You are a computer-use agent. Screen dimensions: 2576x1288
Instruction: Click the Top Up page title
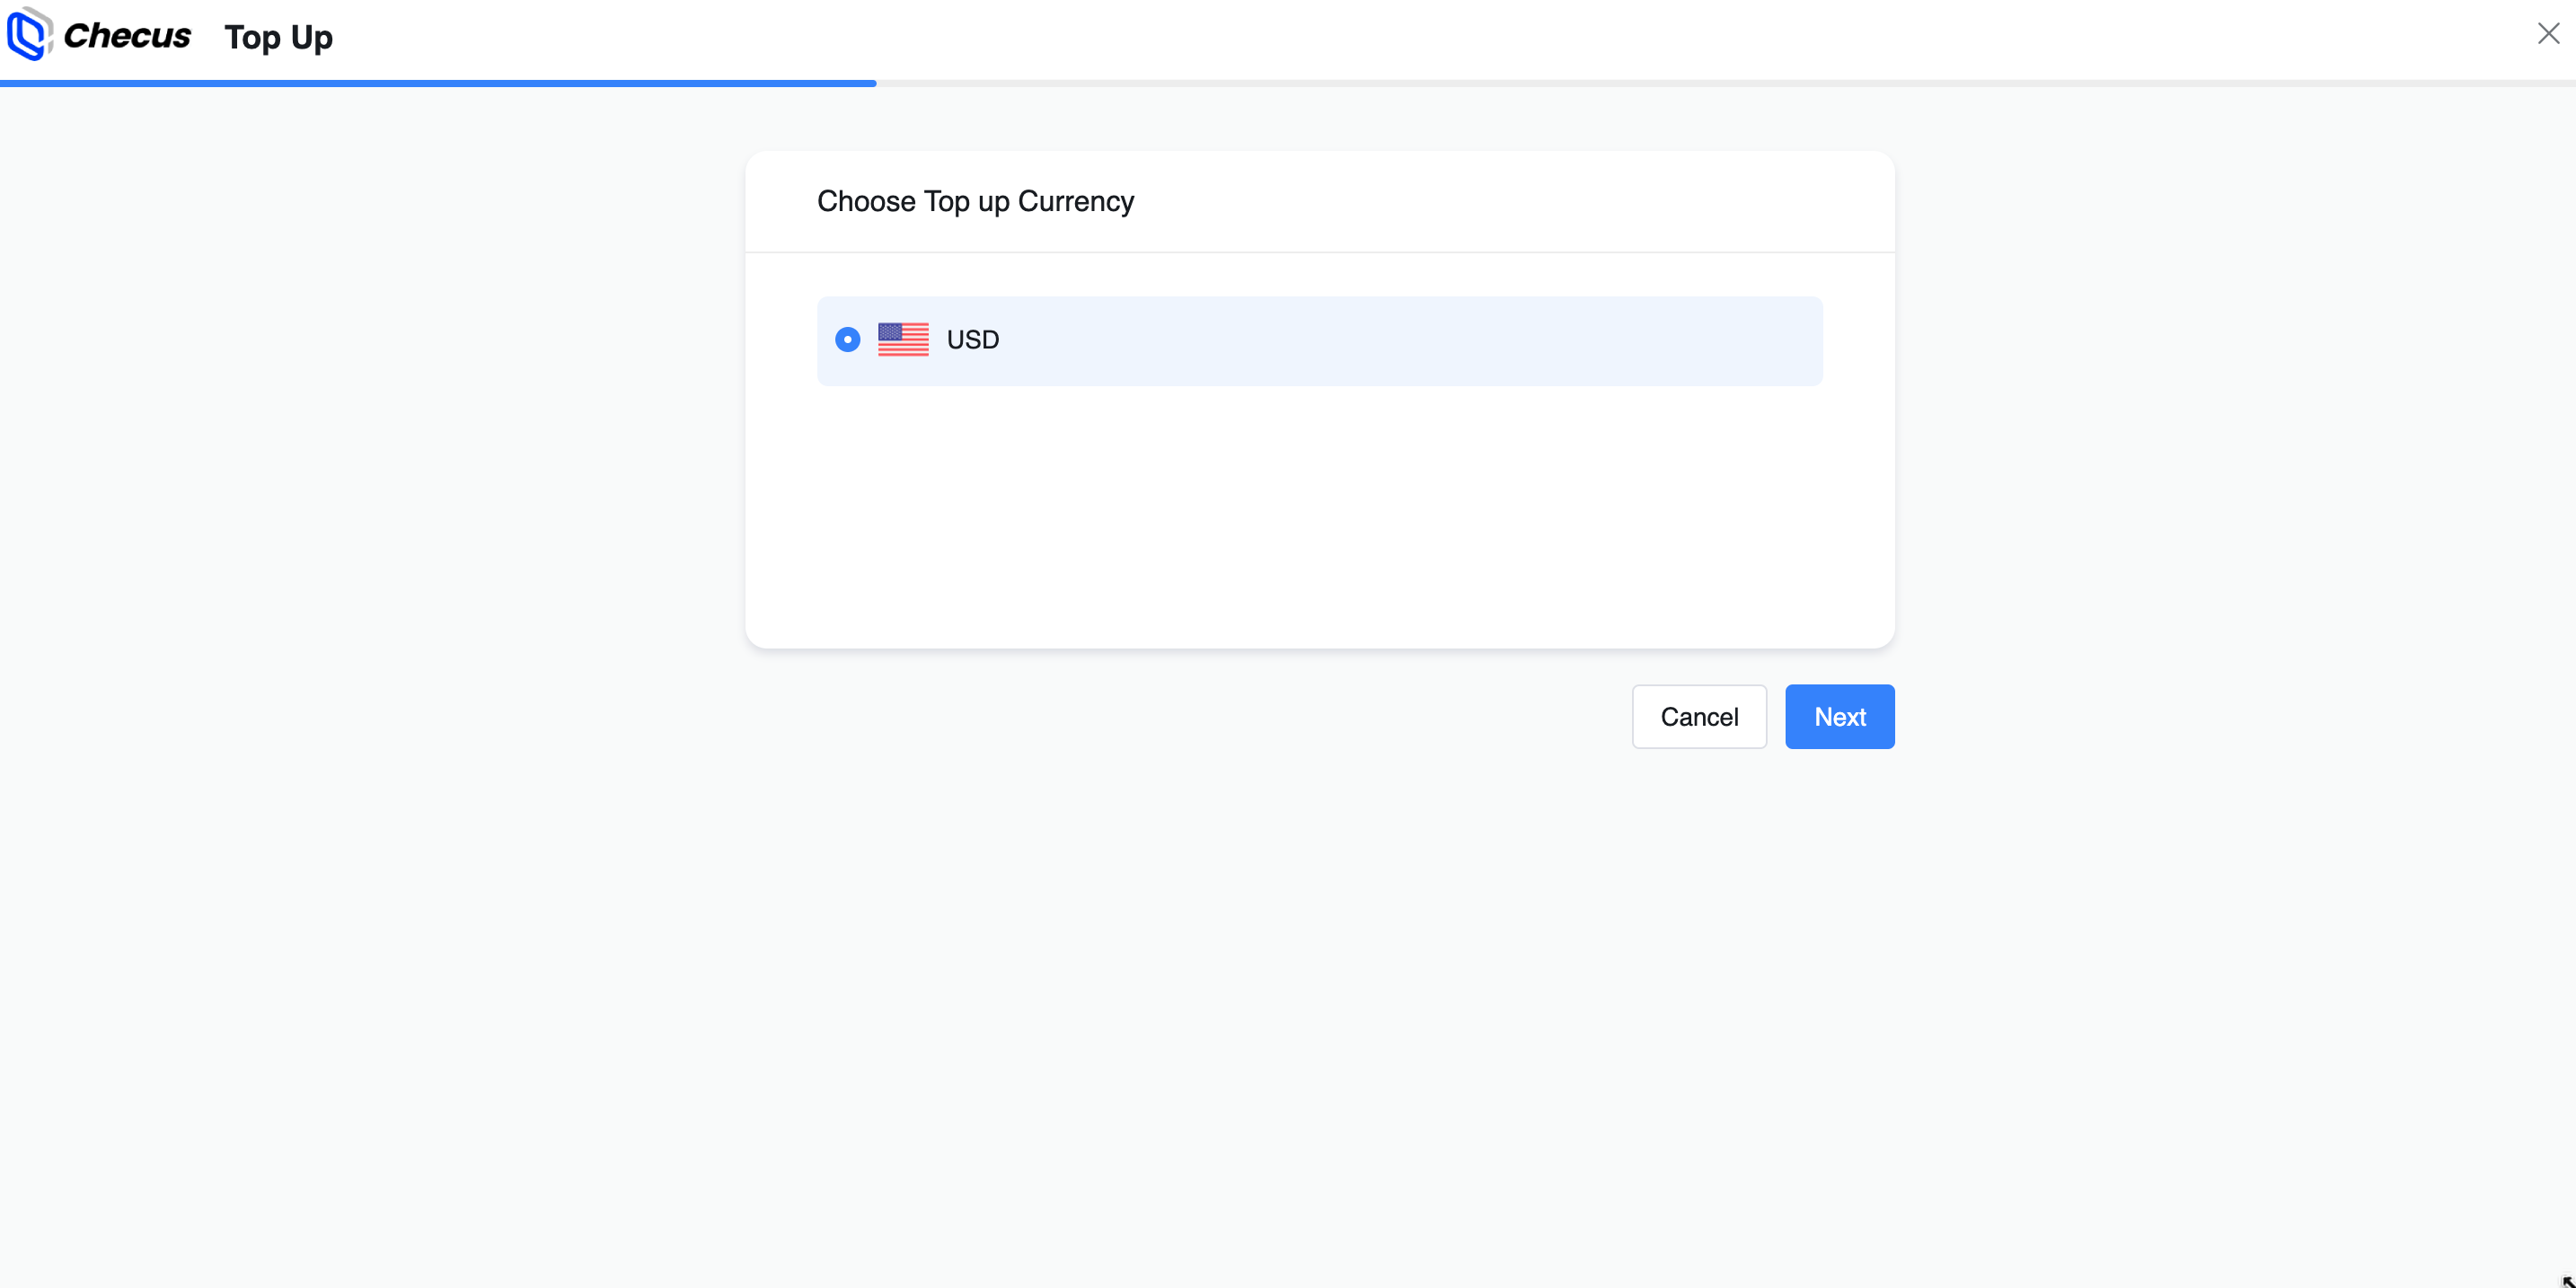(x=278, y=37)
